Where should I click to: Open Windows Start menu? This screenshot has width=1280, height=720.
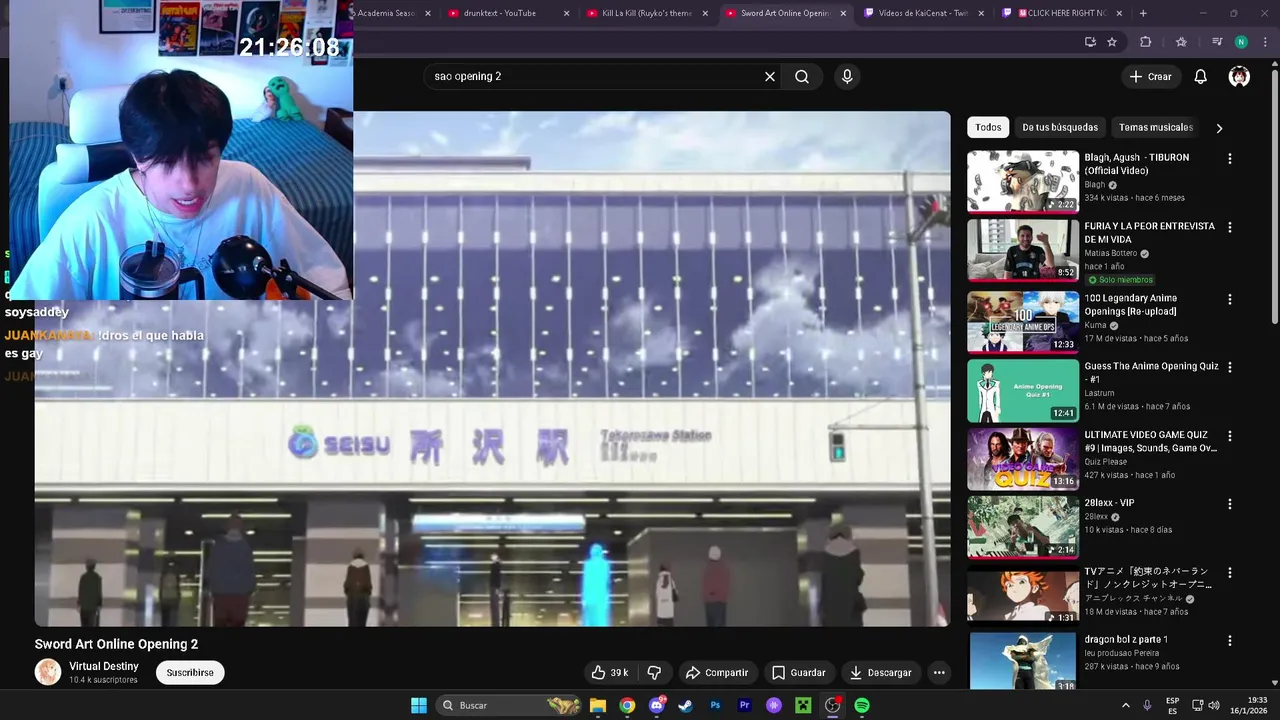click(x=419, y=705)
